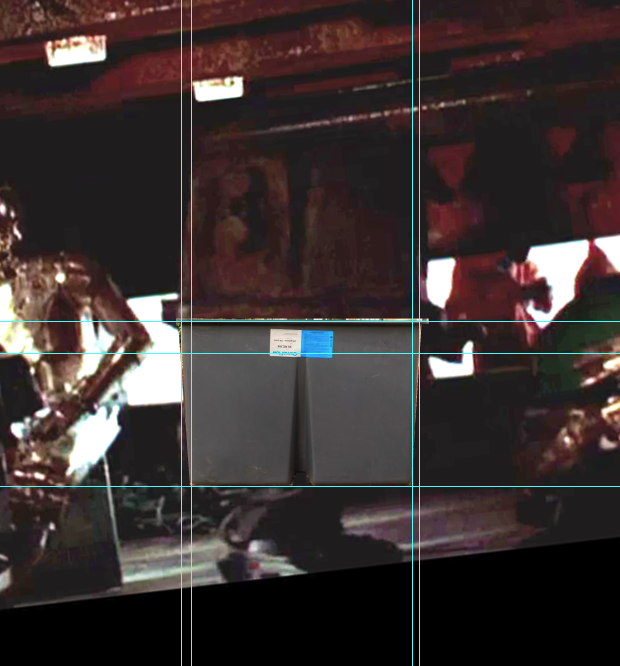
Task: Click the large ceiling light in the upper-left corner
Action: [x=76, y=51]
